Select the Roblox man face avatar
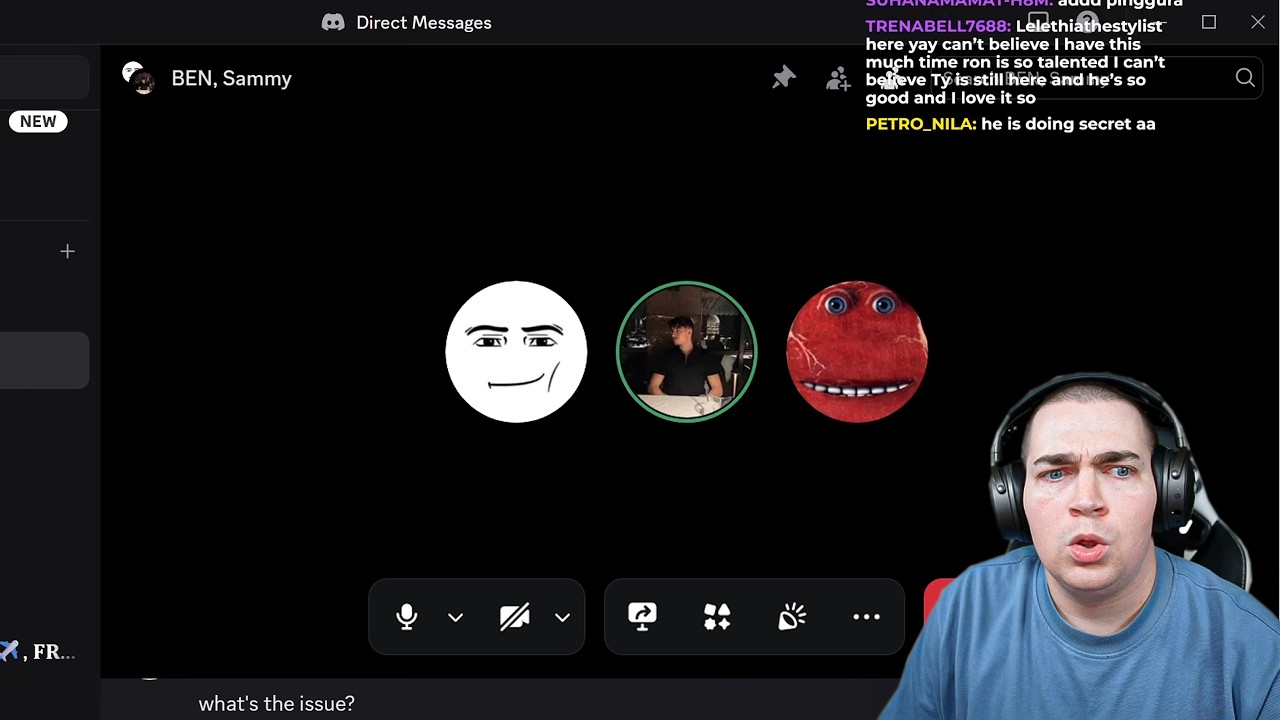This screenshot has height=720, width=1280. (516, 351)
